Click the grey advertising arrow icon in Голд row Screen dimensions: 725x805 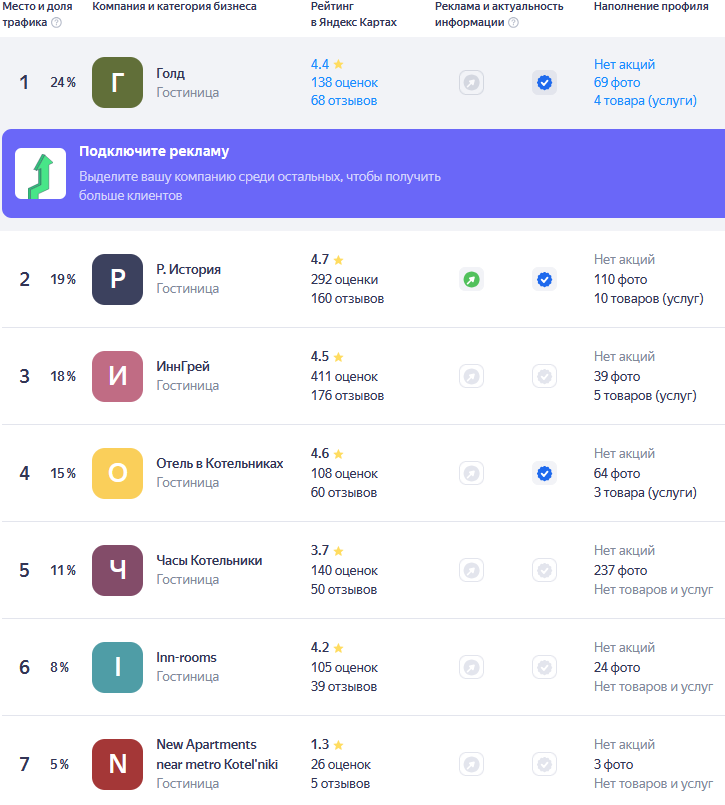pos(471,83)
